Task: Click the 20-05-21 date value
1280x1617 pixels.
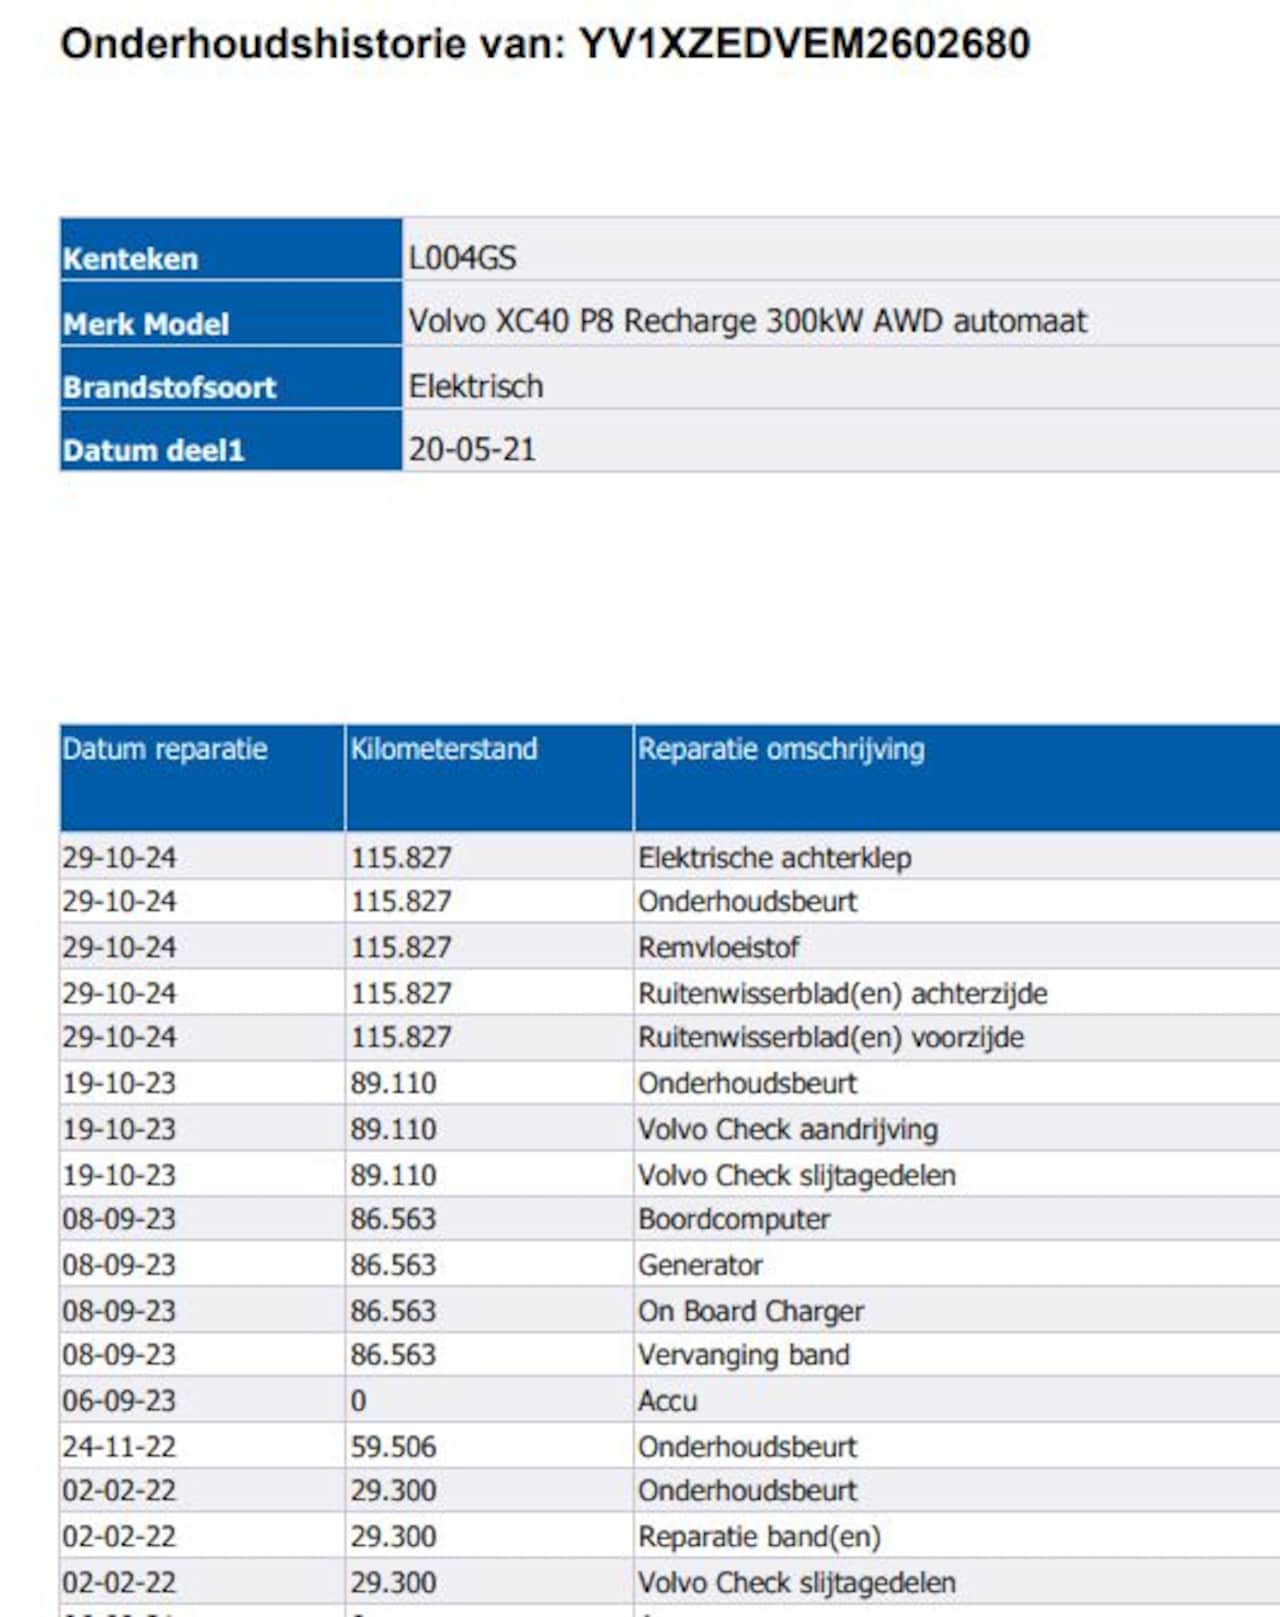Action: (472, 449)
